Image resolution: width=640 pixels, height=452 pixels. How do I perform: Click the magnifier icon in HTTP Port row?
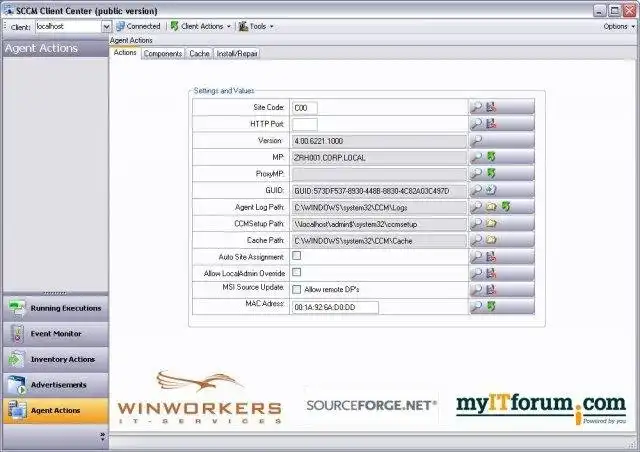[476, 123]
